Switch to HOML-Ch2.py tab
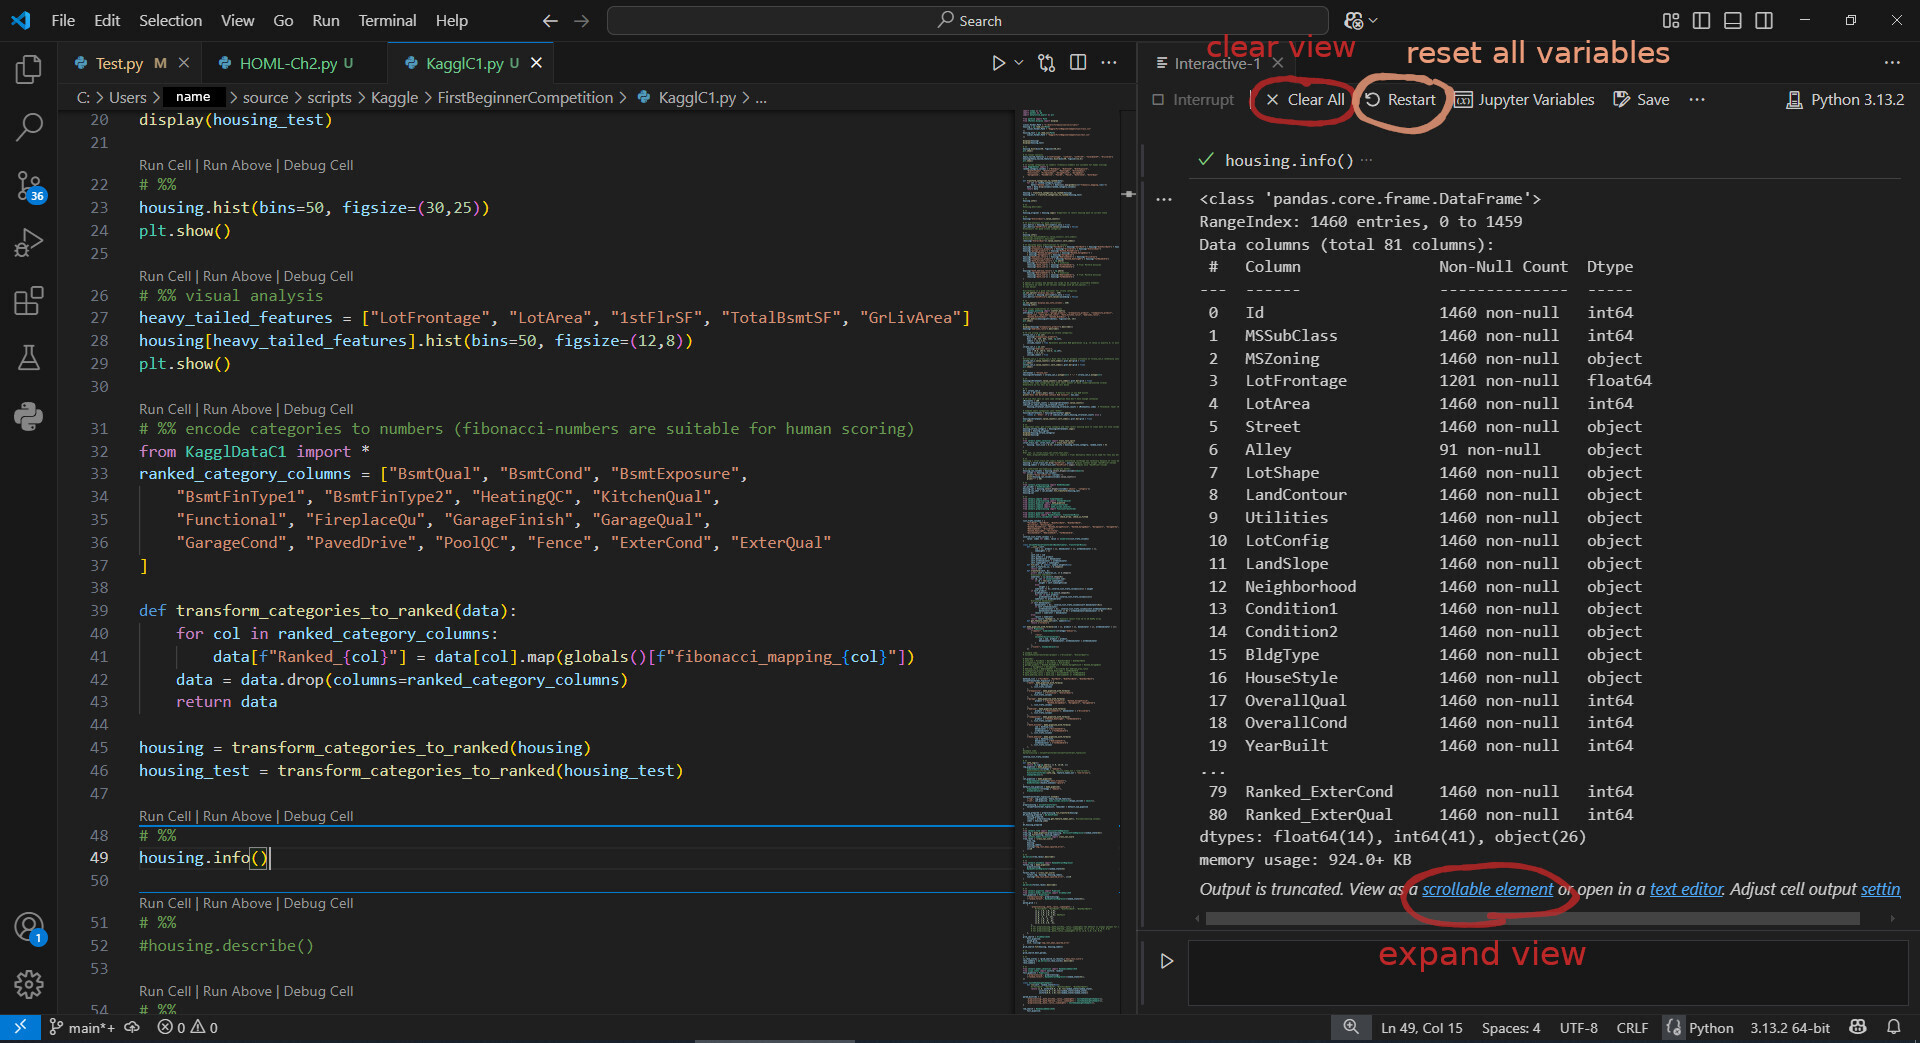1920x1043 pixels. 288,63
